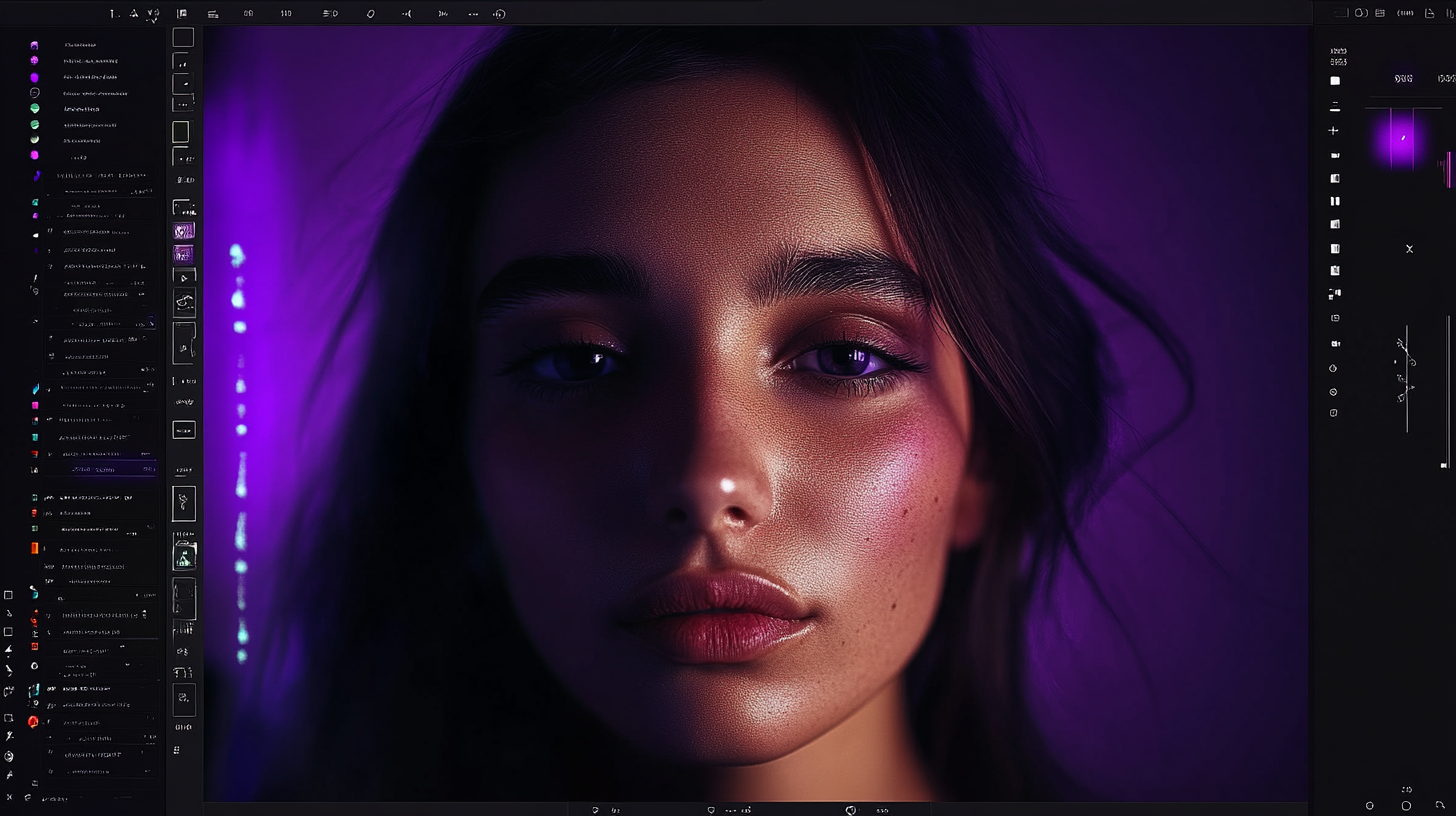This screenshot has height=816, width=1456.
Task: Click the circular arrow icon in top toolbar
Action: pos(499,14)
